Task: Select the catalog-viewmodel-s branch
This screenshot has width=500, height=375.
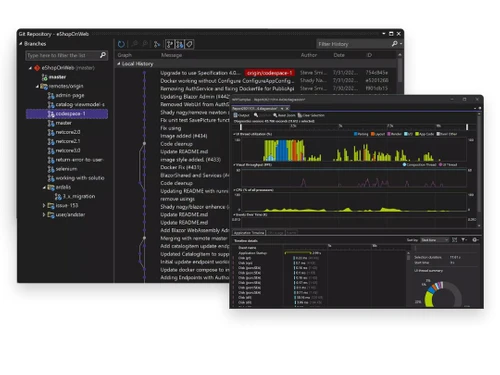Action: [80, 105]
